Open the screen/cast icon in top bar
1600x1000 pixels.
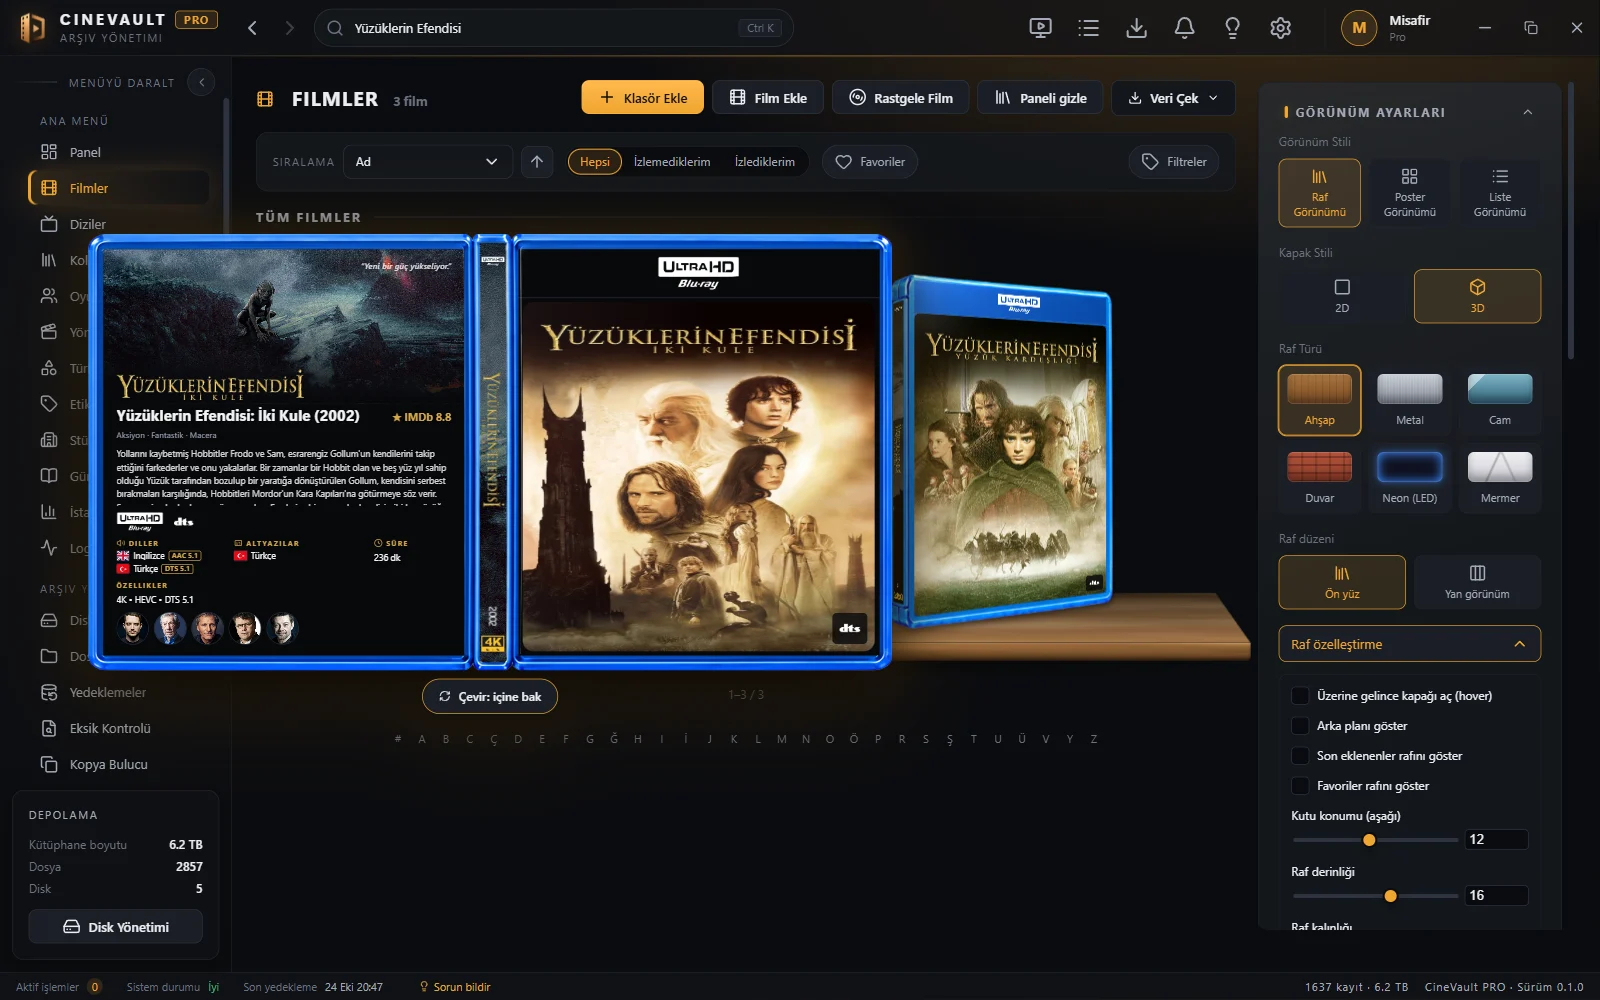(1040, 28)
